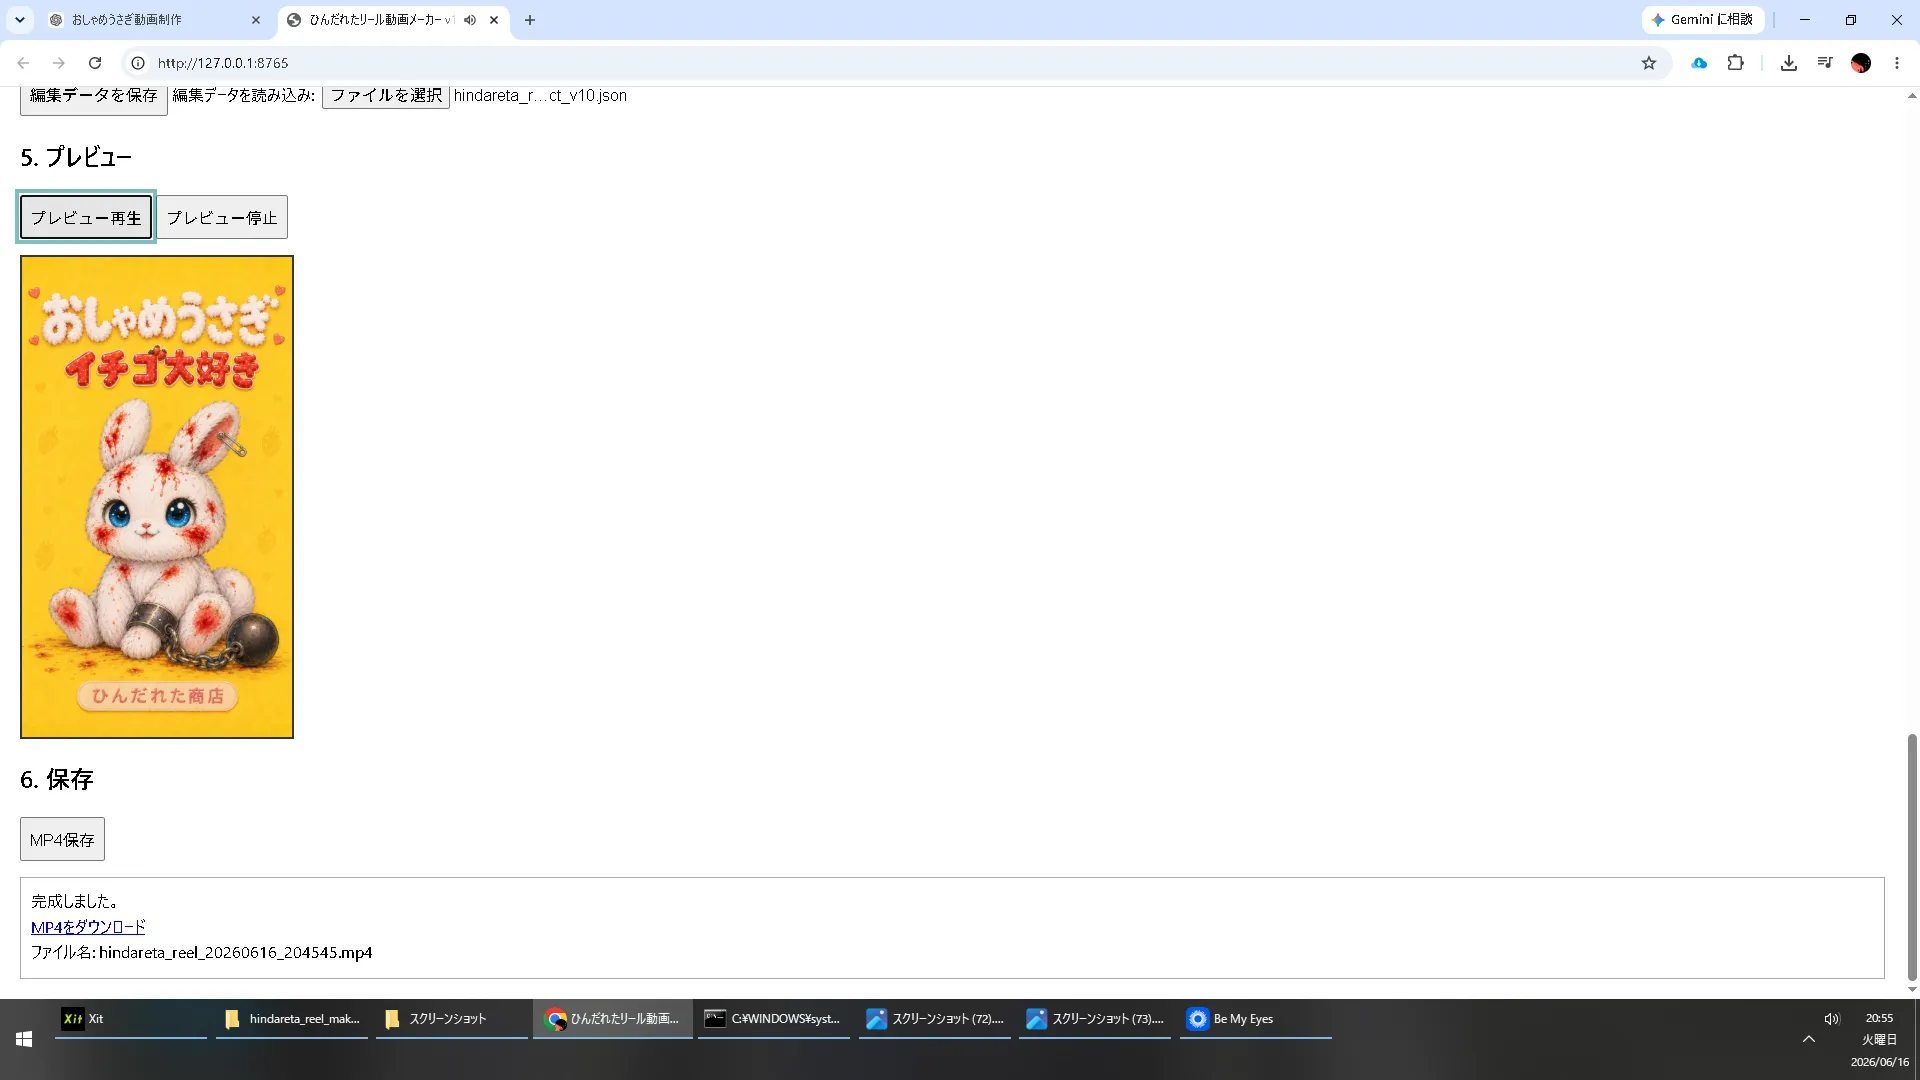
Task: Click the scrollbar up arrow
Action: (1912, 96)
